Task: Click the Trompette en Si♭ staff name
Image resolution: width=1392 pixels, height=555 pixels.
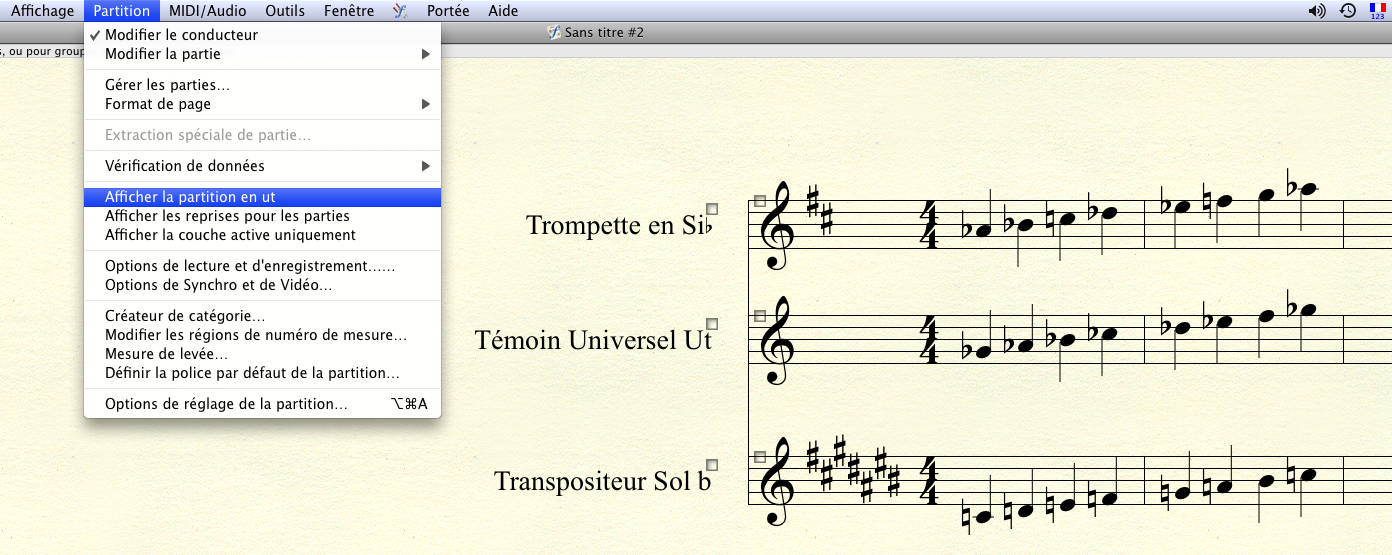Action: coord(619,225)
